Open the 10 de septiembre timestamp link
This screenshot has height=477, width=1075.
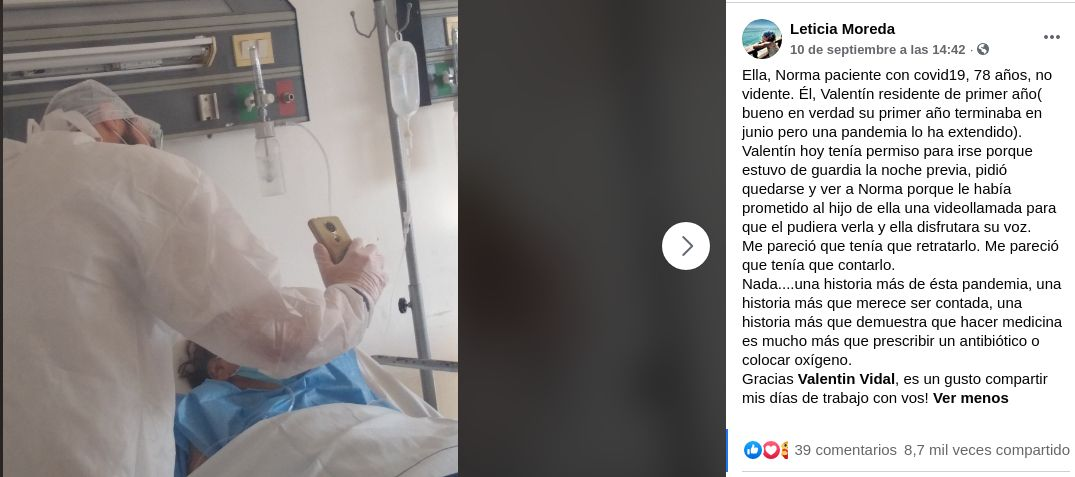coord(878,50)
